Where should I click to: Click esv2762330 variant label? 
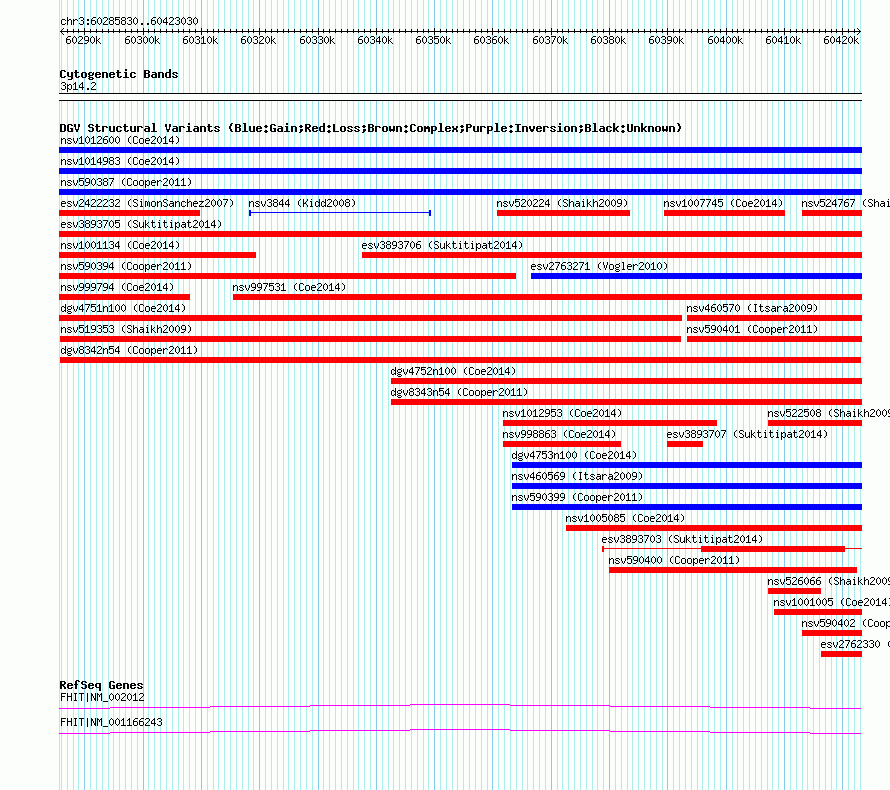pos(855,644)
